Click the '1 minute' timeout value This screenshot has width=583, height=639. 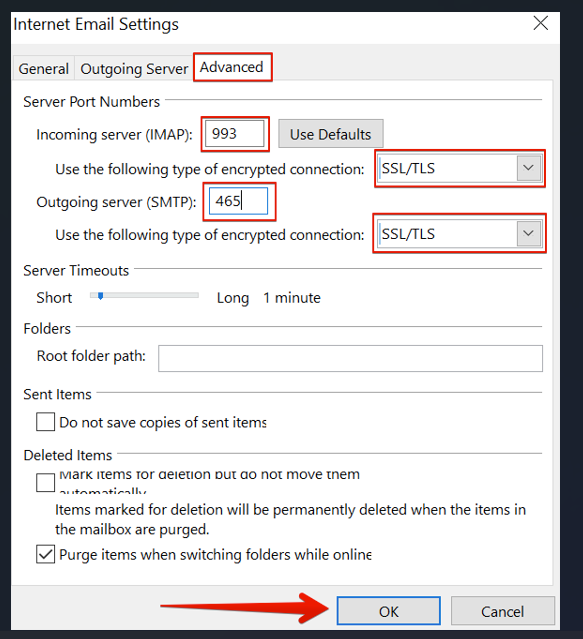click(292, 298)
